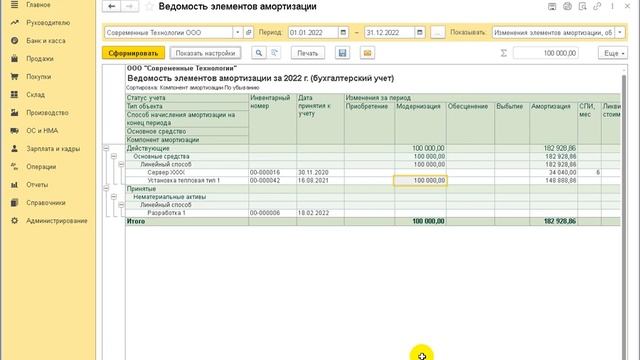Click the magnifier search icon in toolbar
Image resolution: width=640 pixels, height=360 pixels.
pyautogui.click(x=258, y=53)
